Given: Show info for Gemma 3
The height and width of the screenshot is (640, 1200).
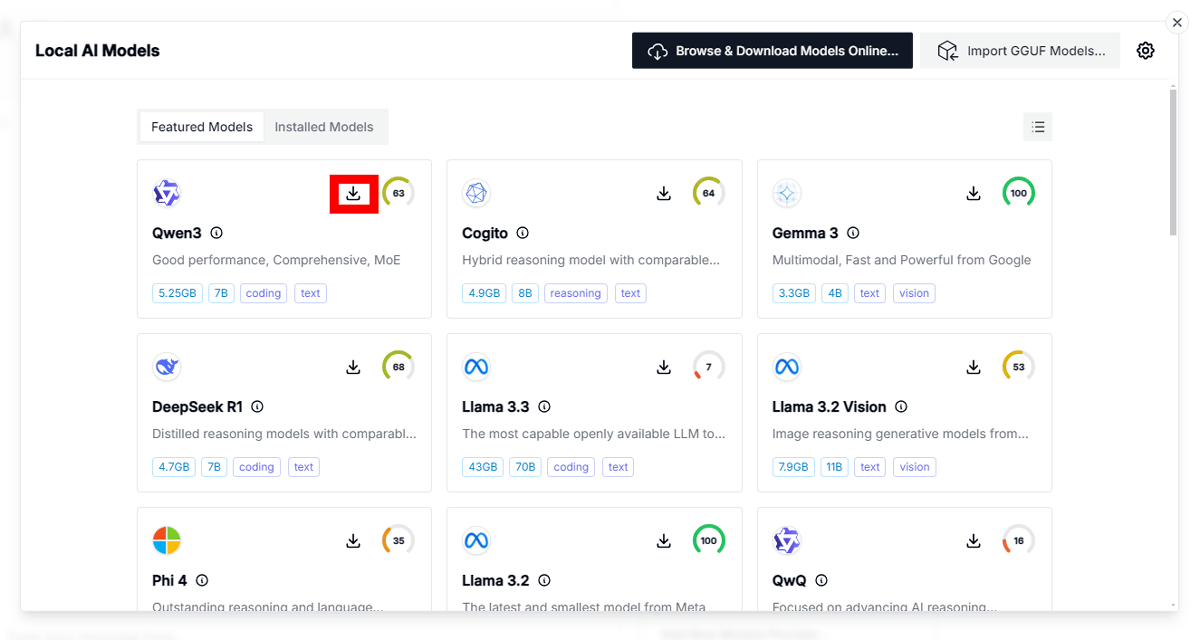Looking at the screenshot, I should pyautogui.click(x=853, y=233).
